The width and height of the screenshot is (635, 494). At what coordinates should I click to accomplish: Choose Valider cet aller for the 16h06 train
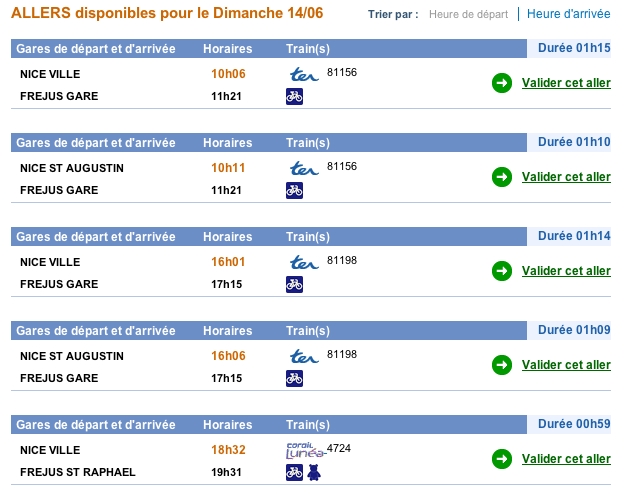566,365
